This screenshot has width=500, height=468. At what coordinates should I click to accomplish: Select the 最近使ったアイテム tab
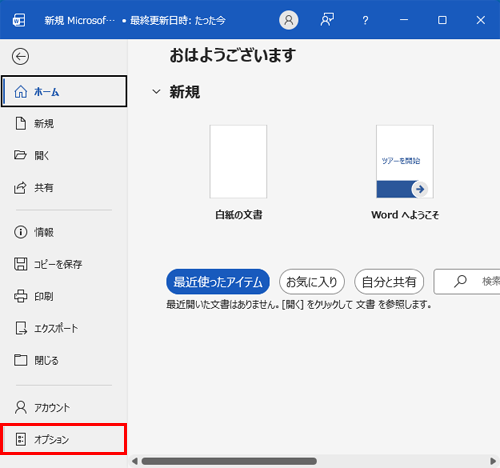click(218, 282)
